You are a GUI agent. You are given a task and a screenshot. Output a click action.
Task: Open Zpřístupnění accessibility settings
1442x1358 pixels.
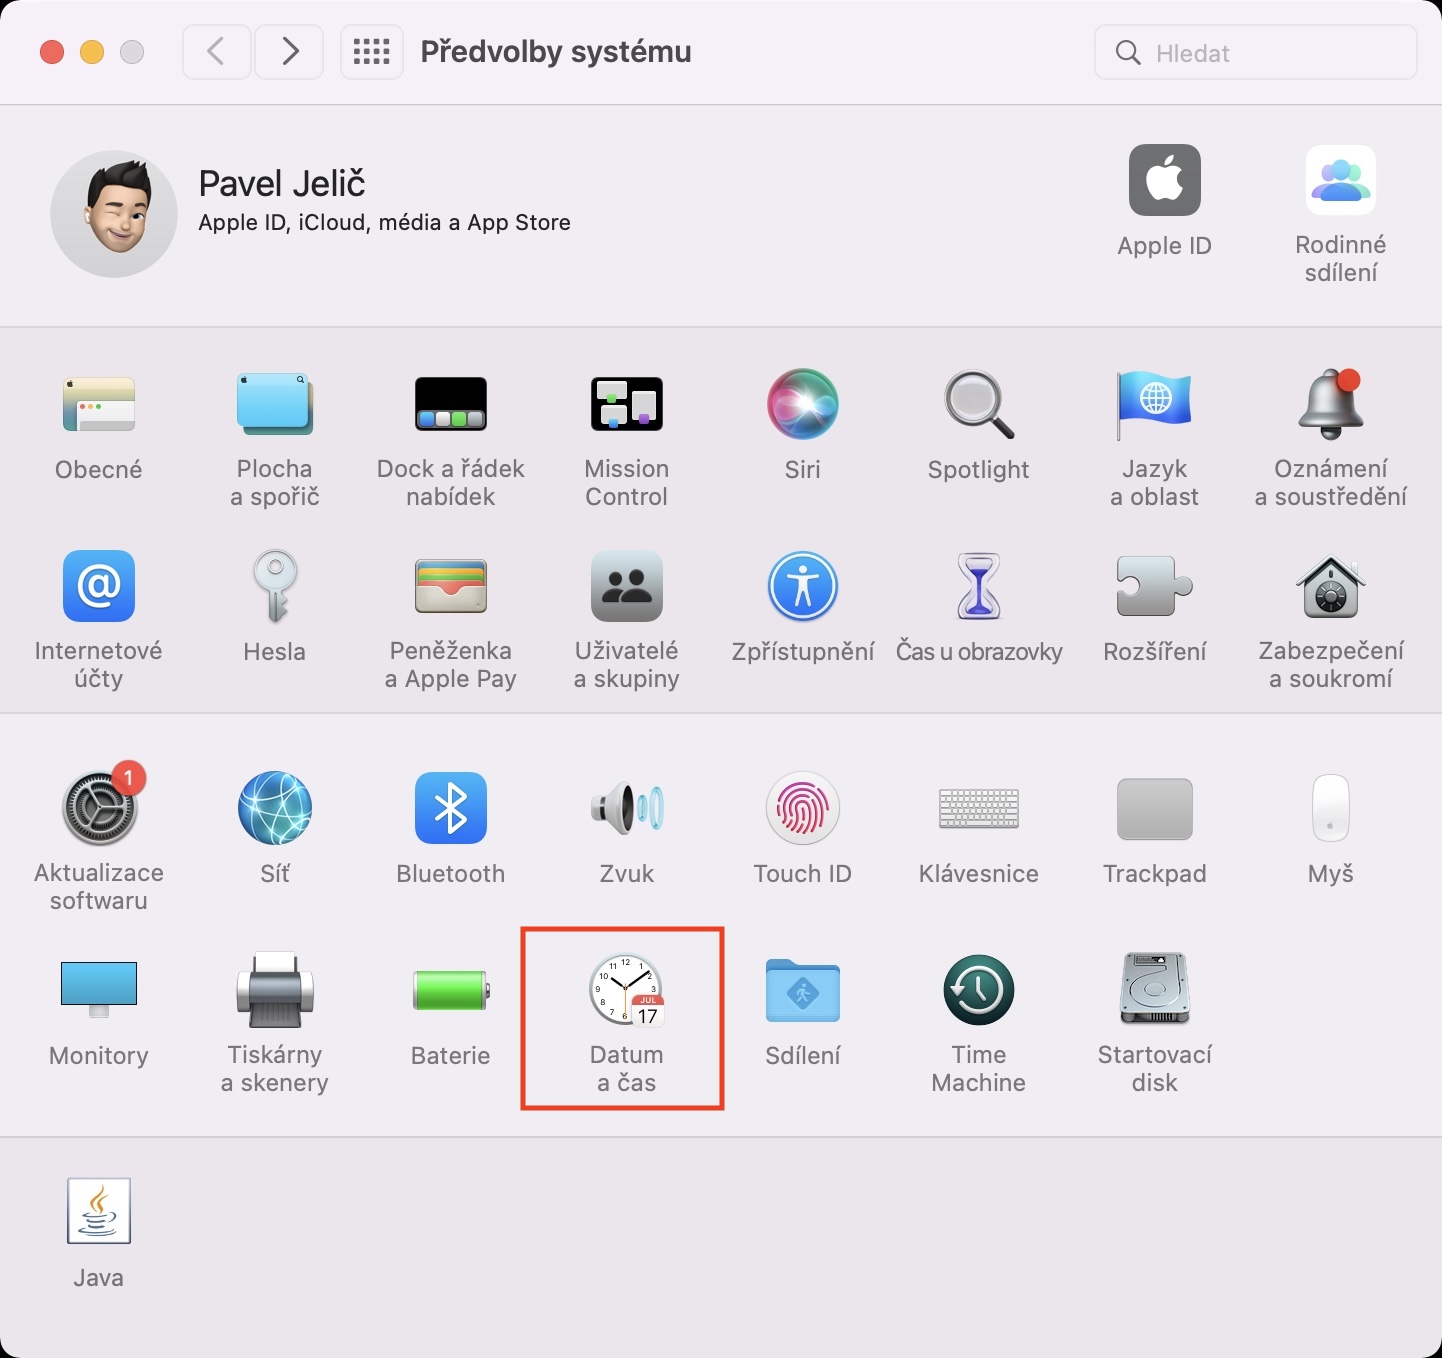803,586
